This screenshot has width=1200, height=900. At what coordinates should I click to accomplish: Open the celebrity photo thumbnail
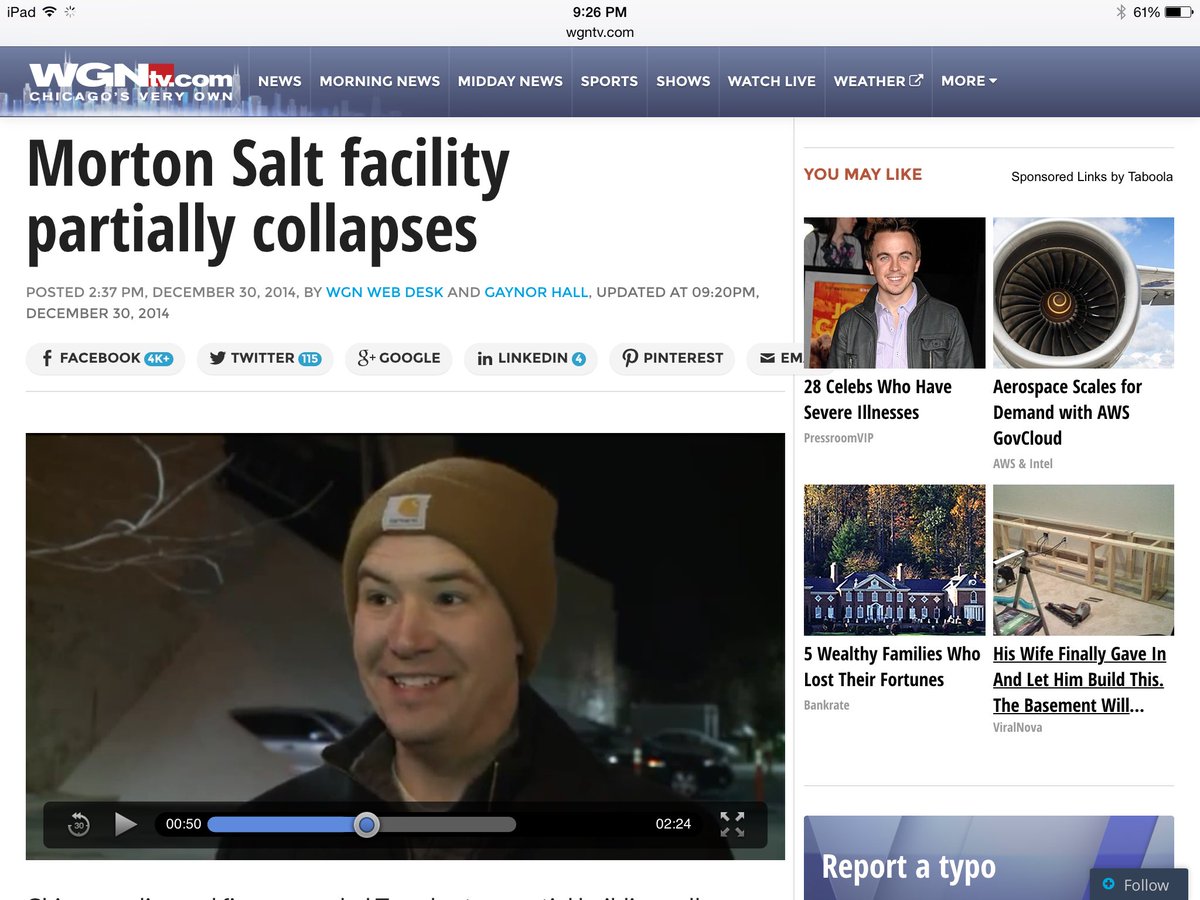895,293
